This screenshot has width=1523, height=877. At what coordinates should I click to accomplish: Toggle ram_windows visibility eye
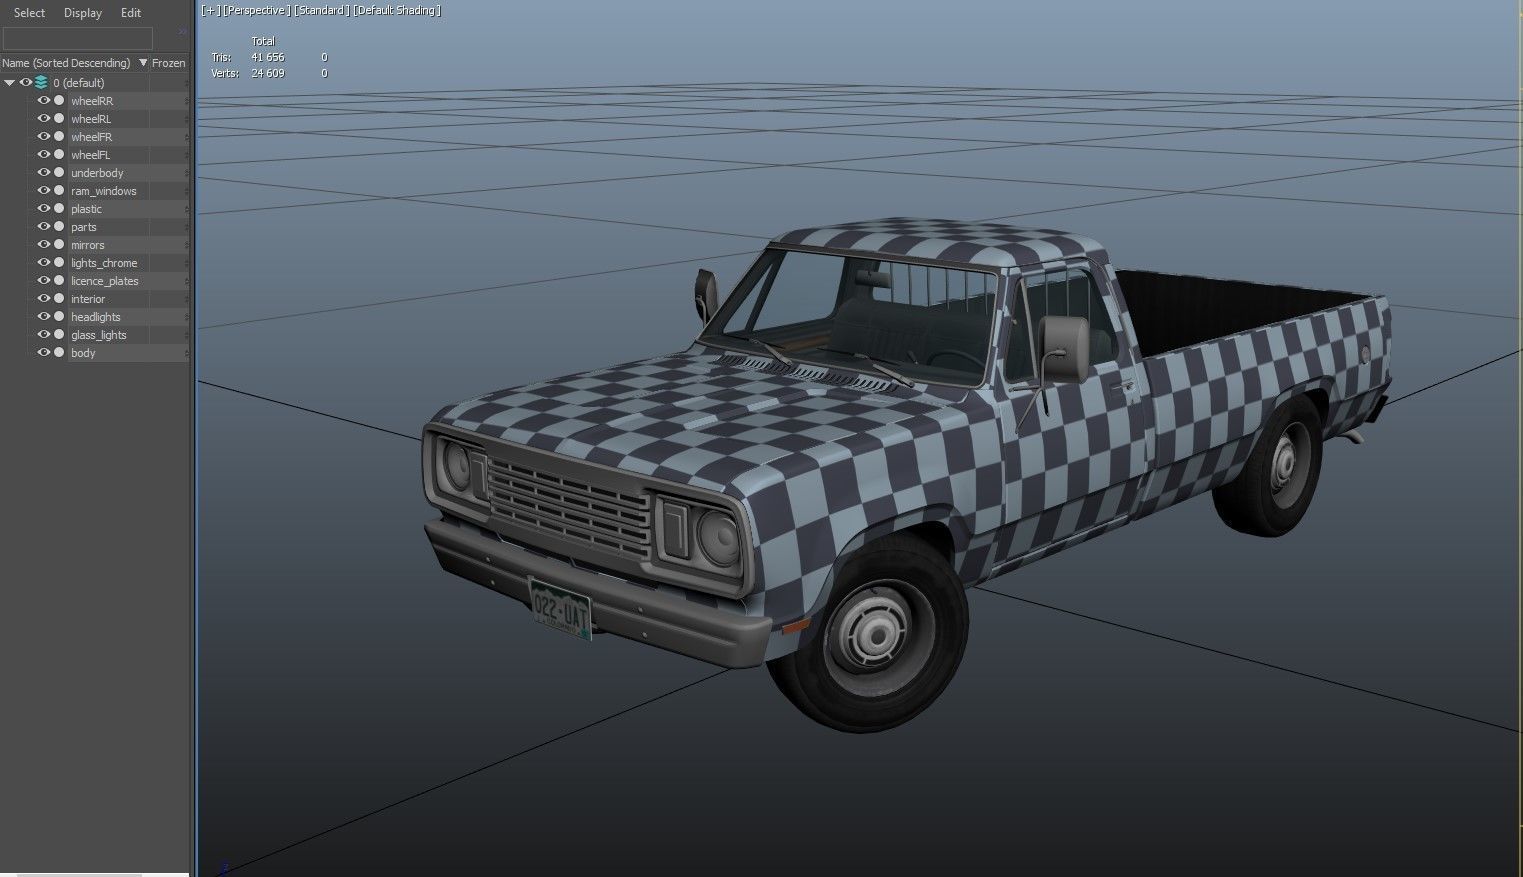(x=44, y=191)
